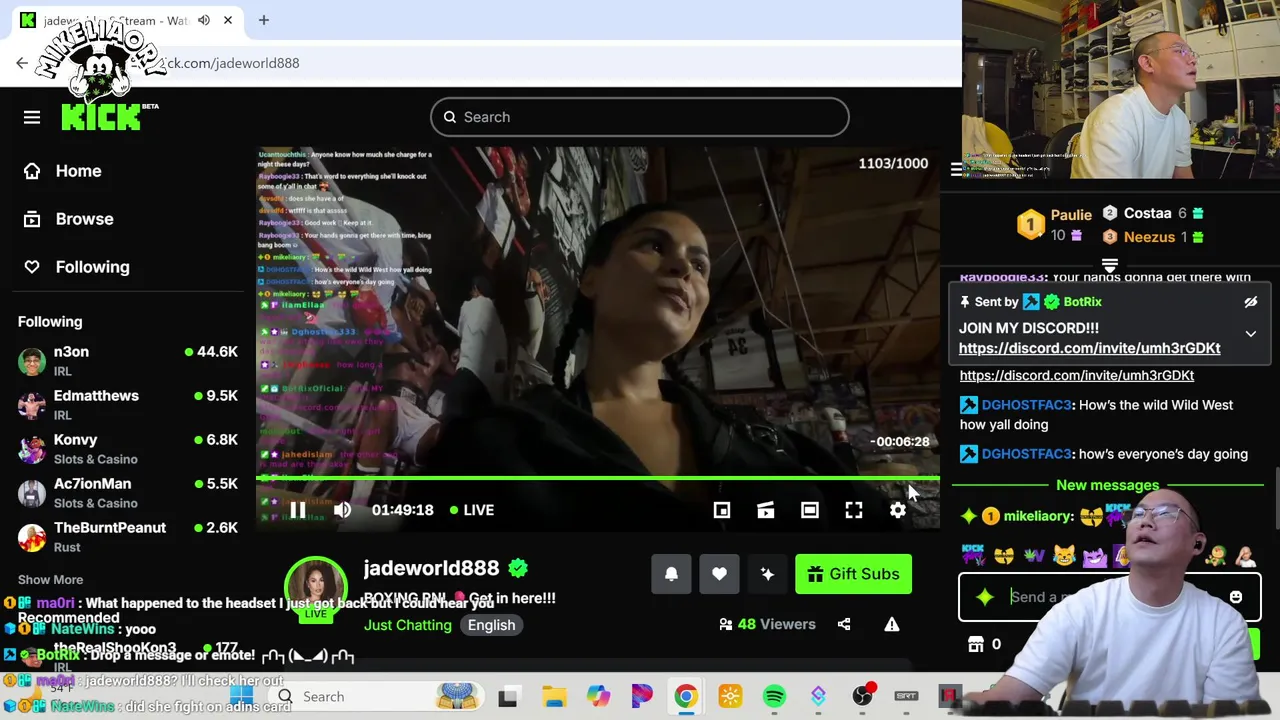Open the Following page
Screen dimensions: 1280x720
(76, 267)
